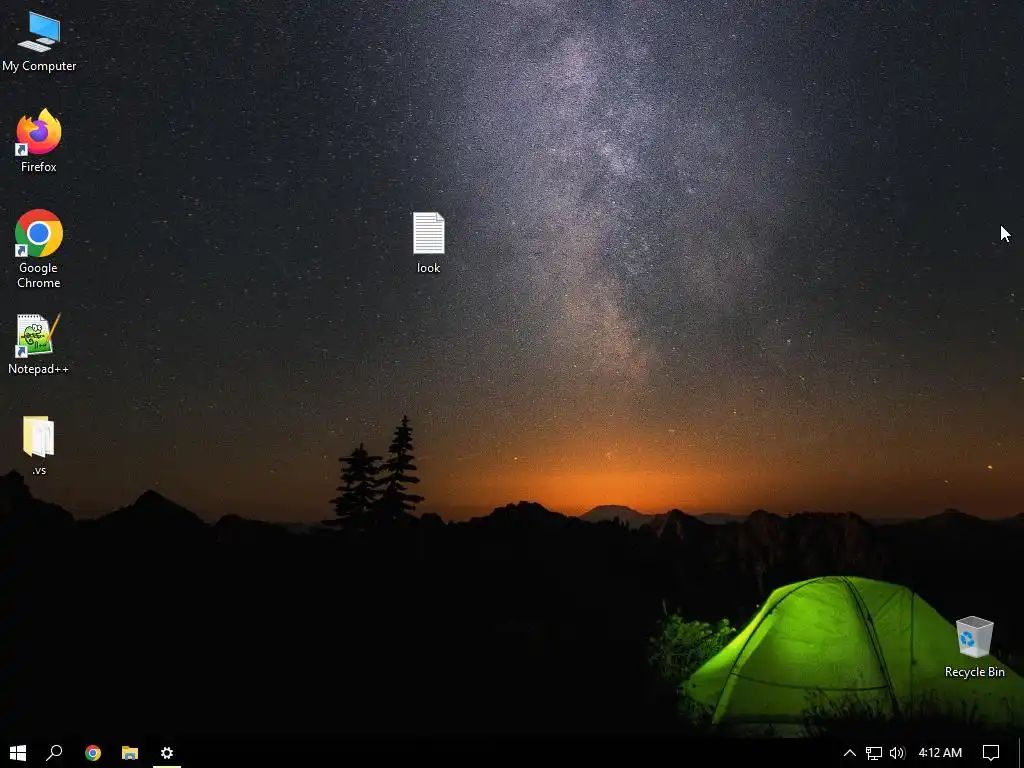Open Chrome from the taskbar

pyautogui.click(x=93, y=753)
